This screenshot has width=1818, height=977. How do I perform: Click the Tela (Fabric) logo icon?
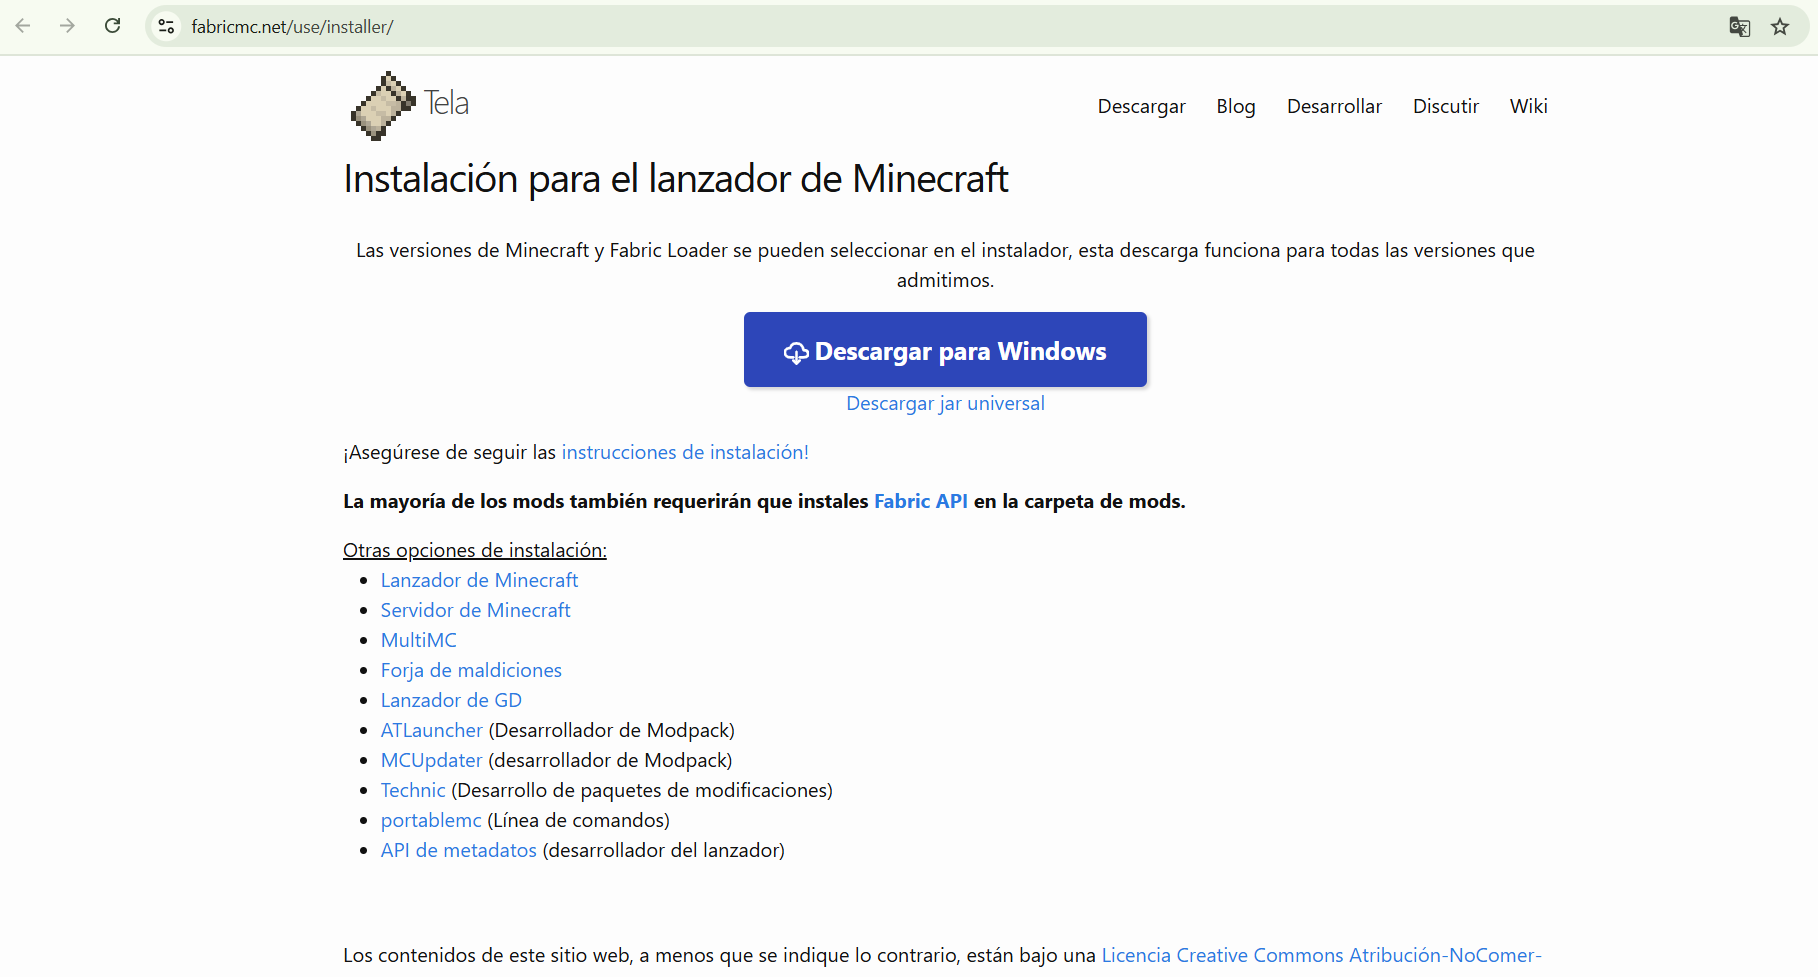coord(383,104)
